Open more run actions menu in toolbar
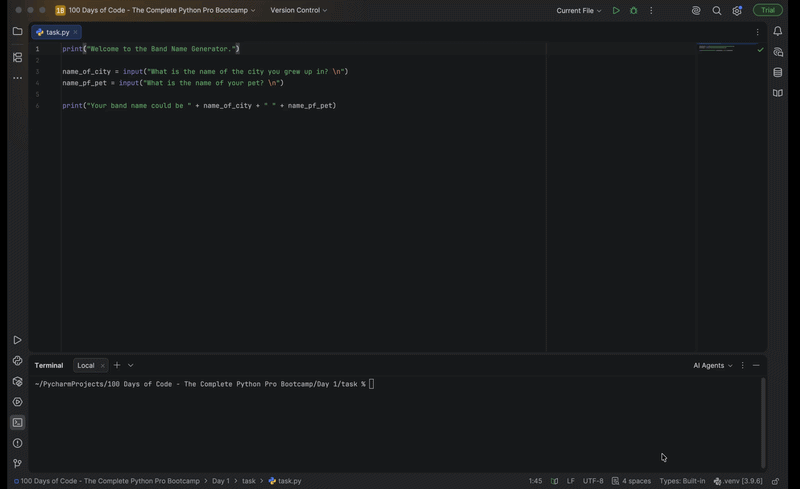 coord(651,10)
